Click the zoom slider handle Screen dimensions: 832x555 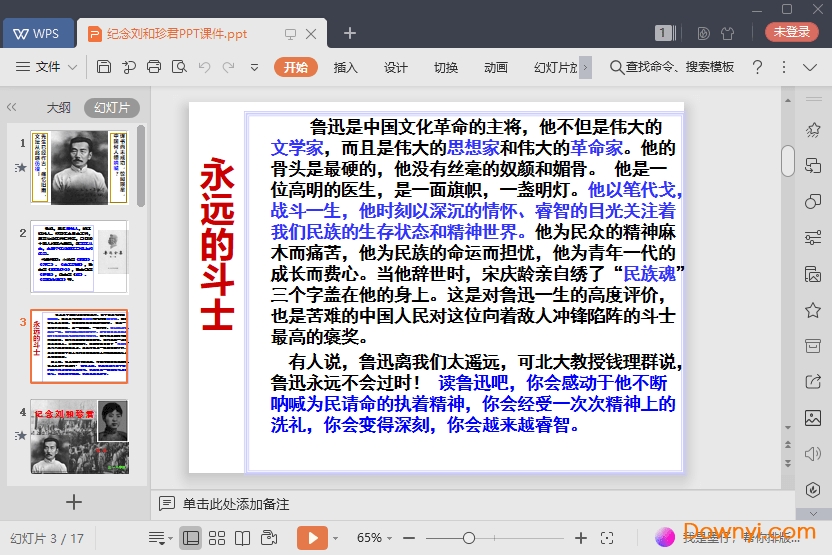[x=468, y=538]
